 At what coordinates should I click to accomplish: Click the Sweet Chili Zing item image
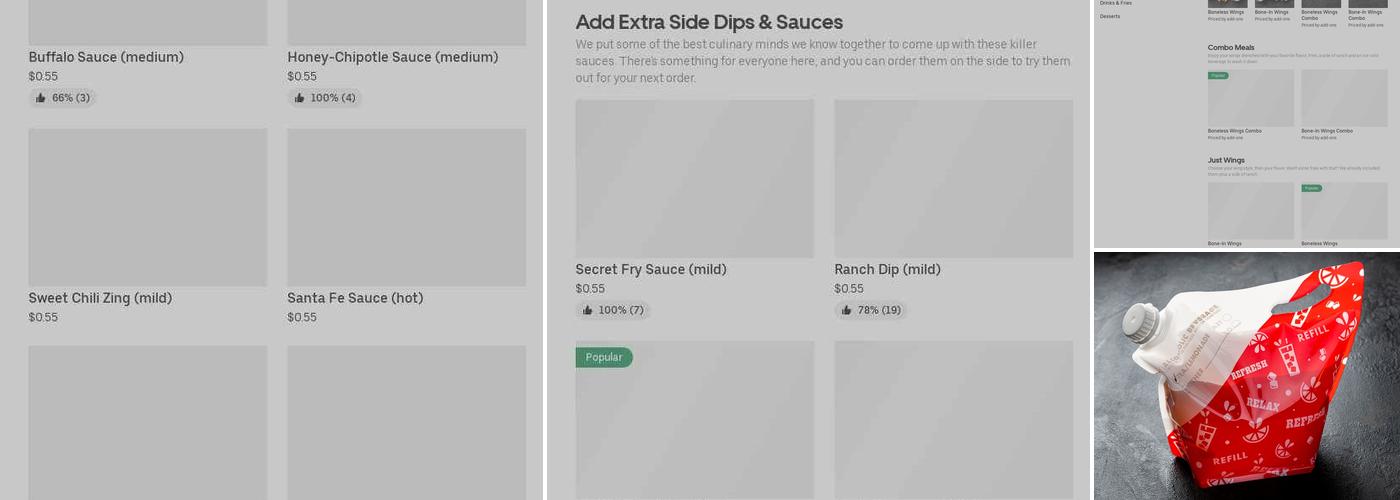[147, 207]
